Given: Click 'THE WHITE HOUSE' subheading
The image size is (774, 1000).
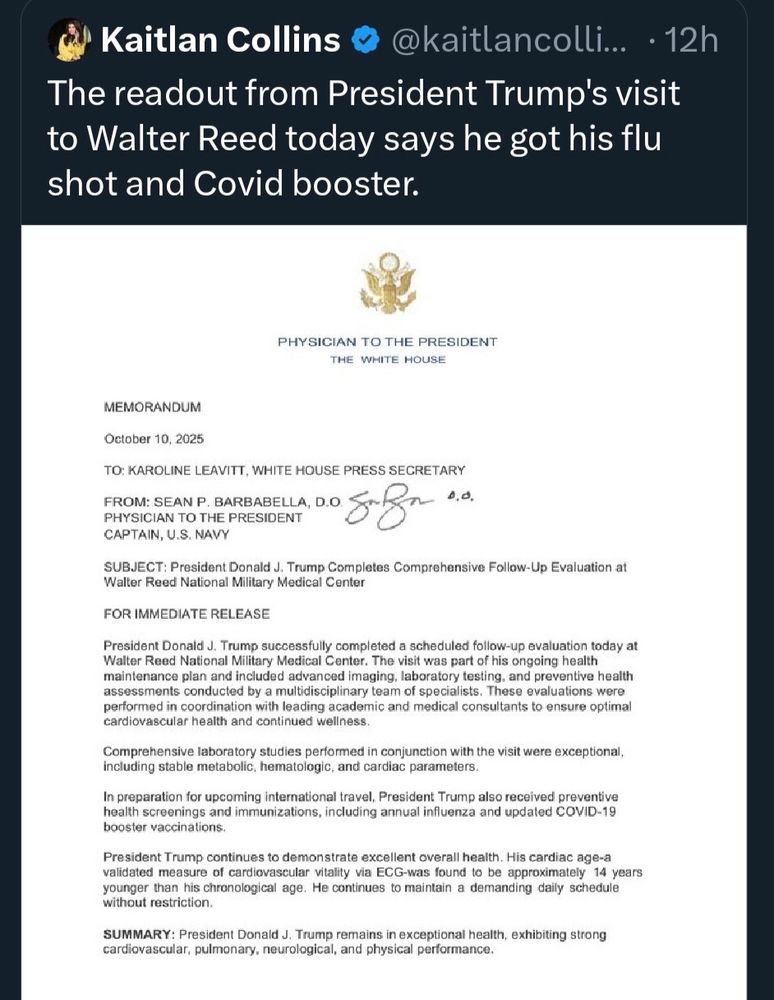Looking at the screenshot, I should tap(387, 360).
